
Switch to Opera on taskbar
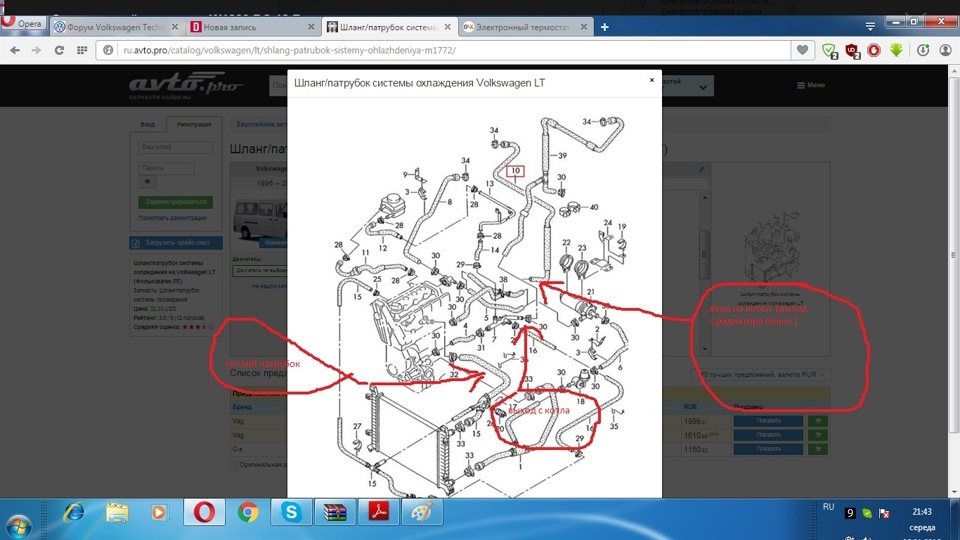click(204, 512)
